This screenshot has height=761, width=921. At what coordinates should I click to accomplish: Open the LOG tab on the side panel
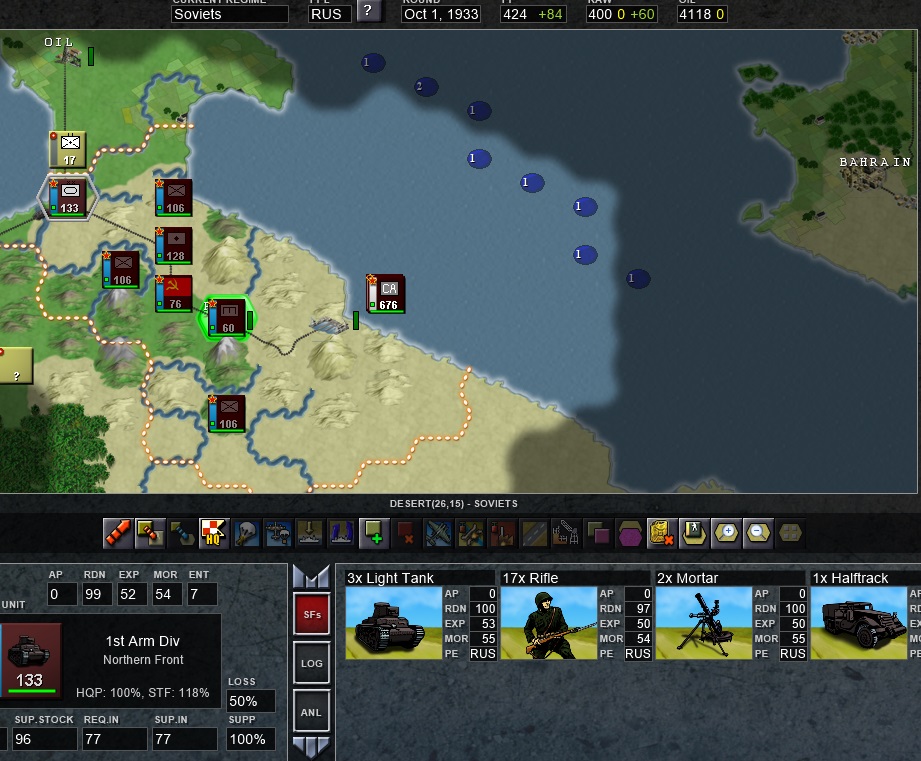[x=311, y=663]
